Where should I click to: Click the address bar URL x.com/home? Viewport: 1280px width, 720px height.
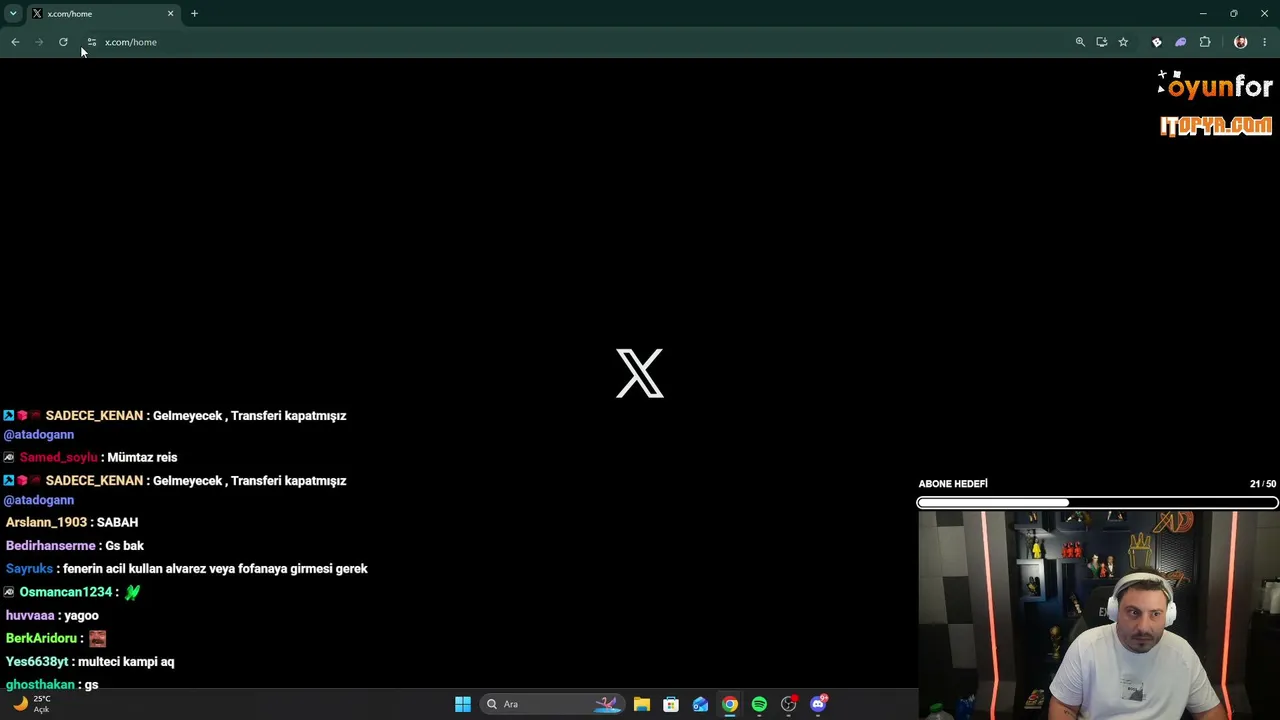click(x=131, y=42)
